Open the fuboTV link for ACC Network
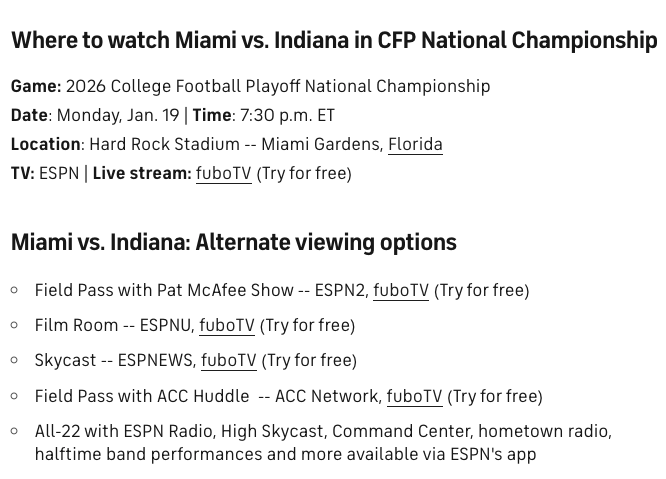The height and width of the screenshot is (479, 666). [x=414, y=396]
